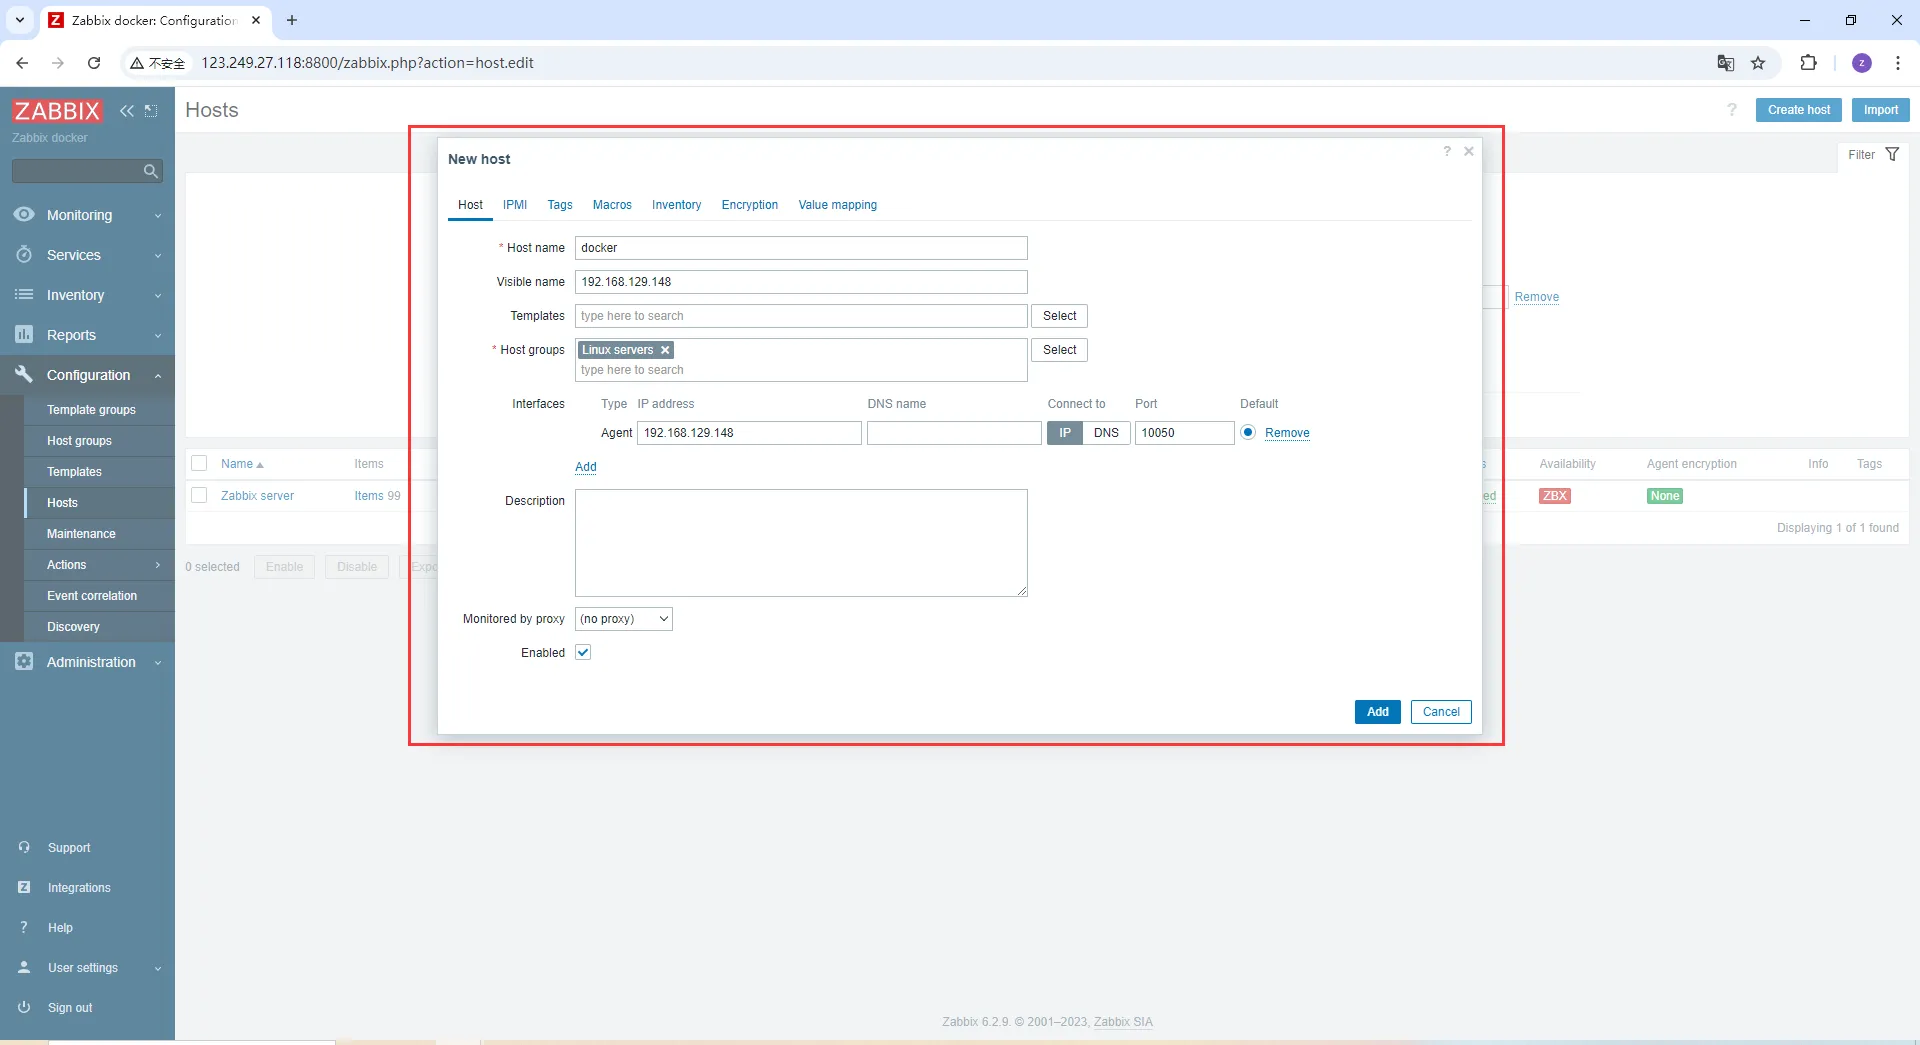Open the Hosts page help icon
Screen dimensions: 1920x1045
pos(1732,110)
